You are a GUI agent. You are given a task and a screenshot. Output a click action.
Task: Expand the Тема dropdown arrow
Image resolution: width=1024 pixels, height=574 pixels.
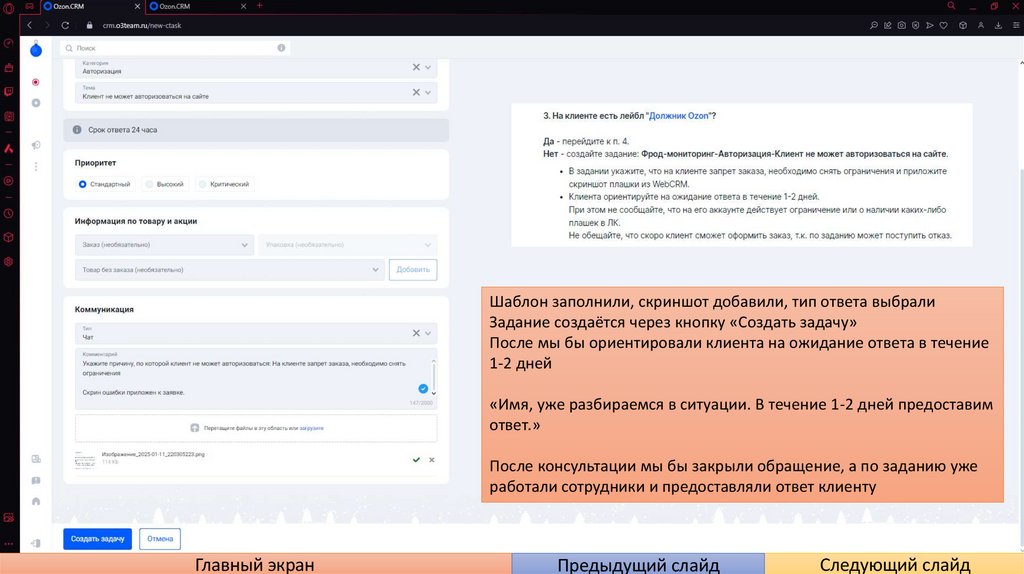tap(428, 92)
